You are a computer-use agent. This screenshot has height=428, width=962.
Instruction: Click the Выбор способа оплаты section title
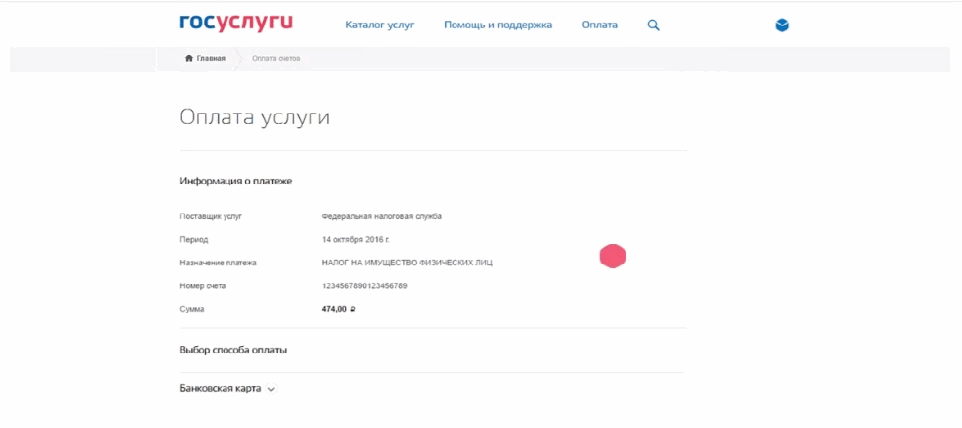(x=233, y=350)
